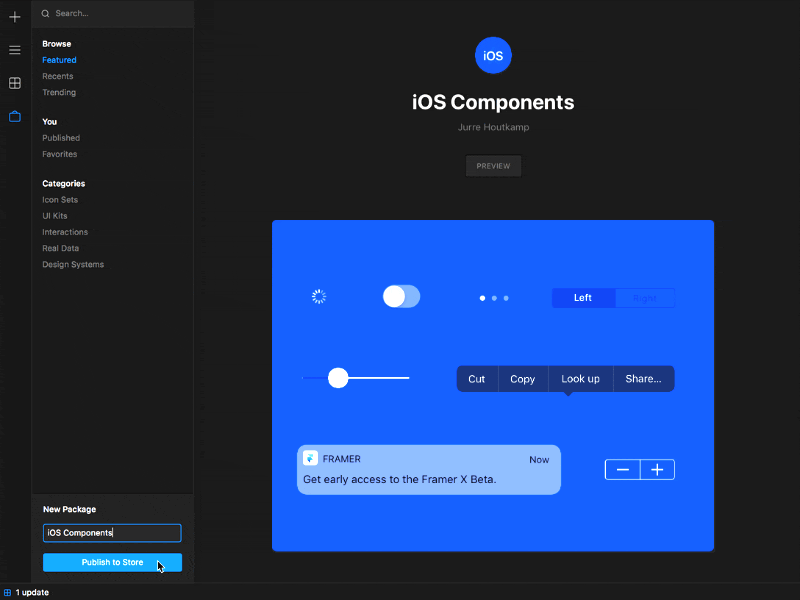
Task: Click the iOS Components title
Action: (493, 102)
